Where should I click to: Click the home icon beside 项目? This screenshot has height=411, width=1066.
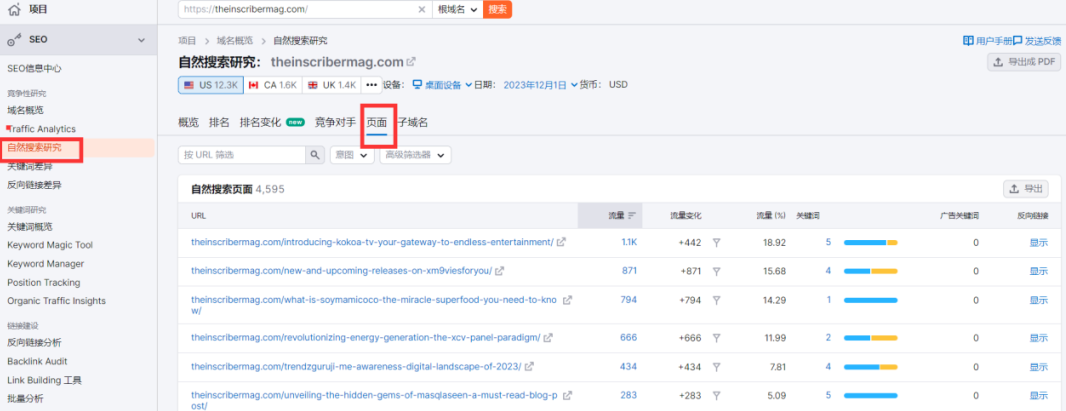tap(14, 10)
